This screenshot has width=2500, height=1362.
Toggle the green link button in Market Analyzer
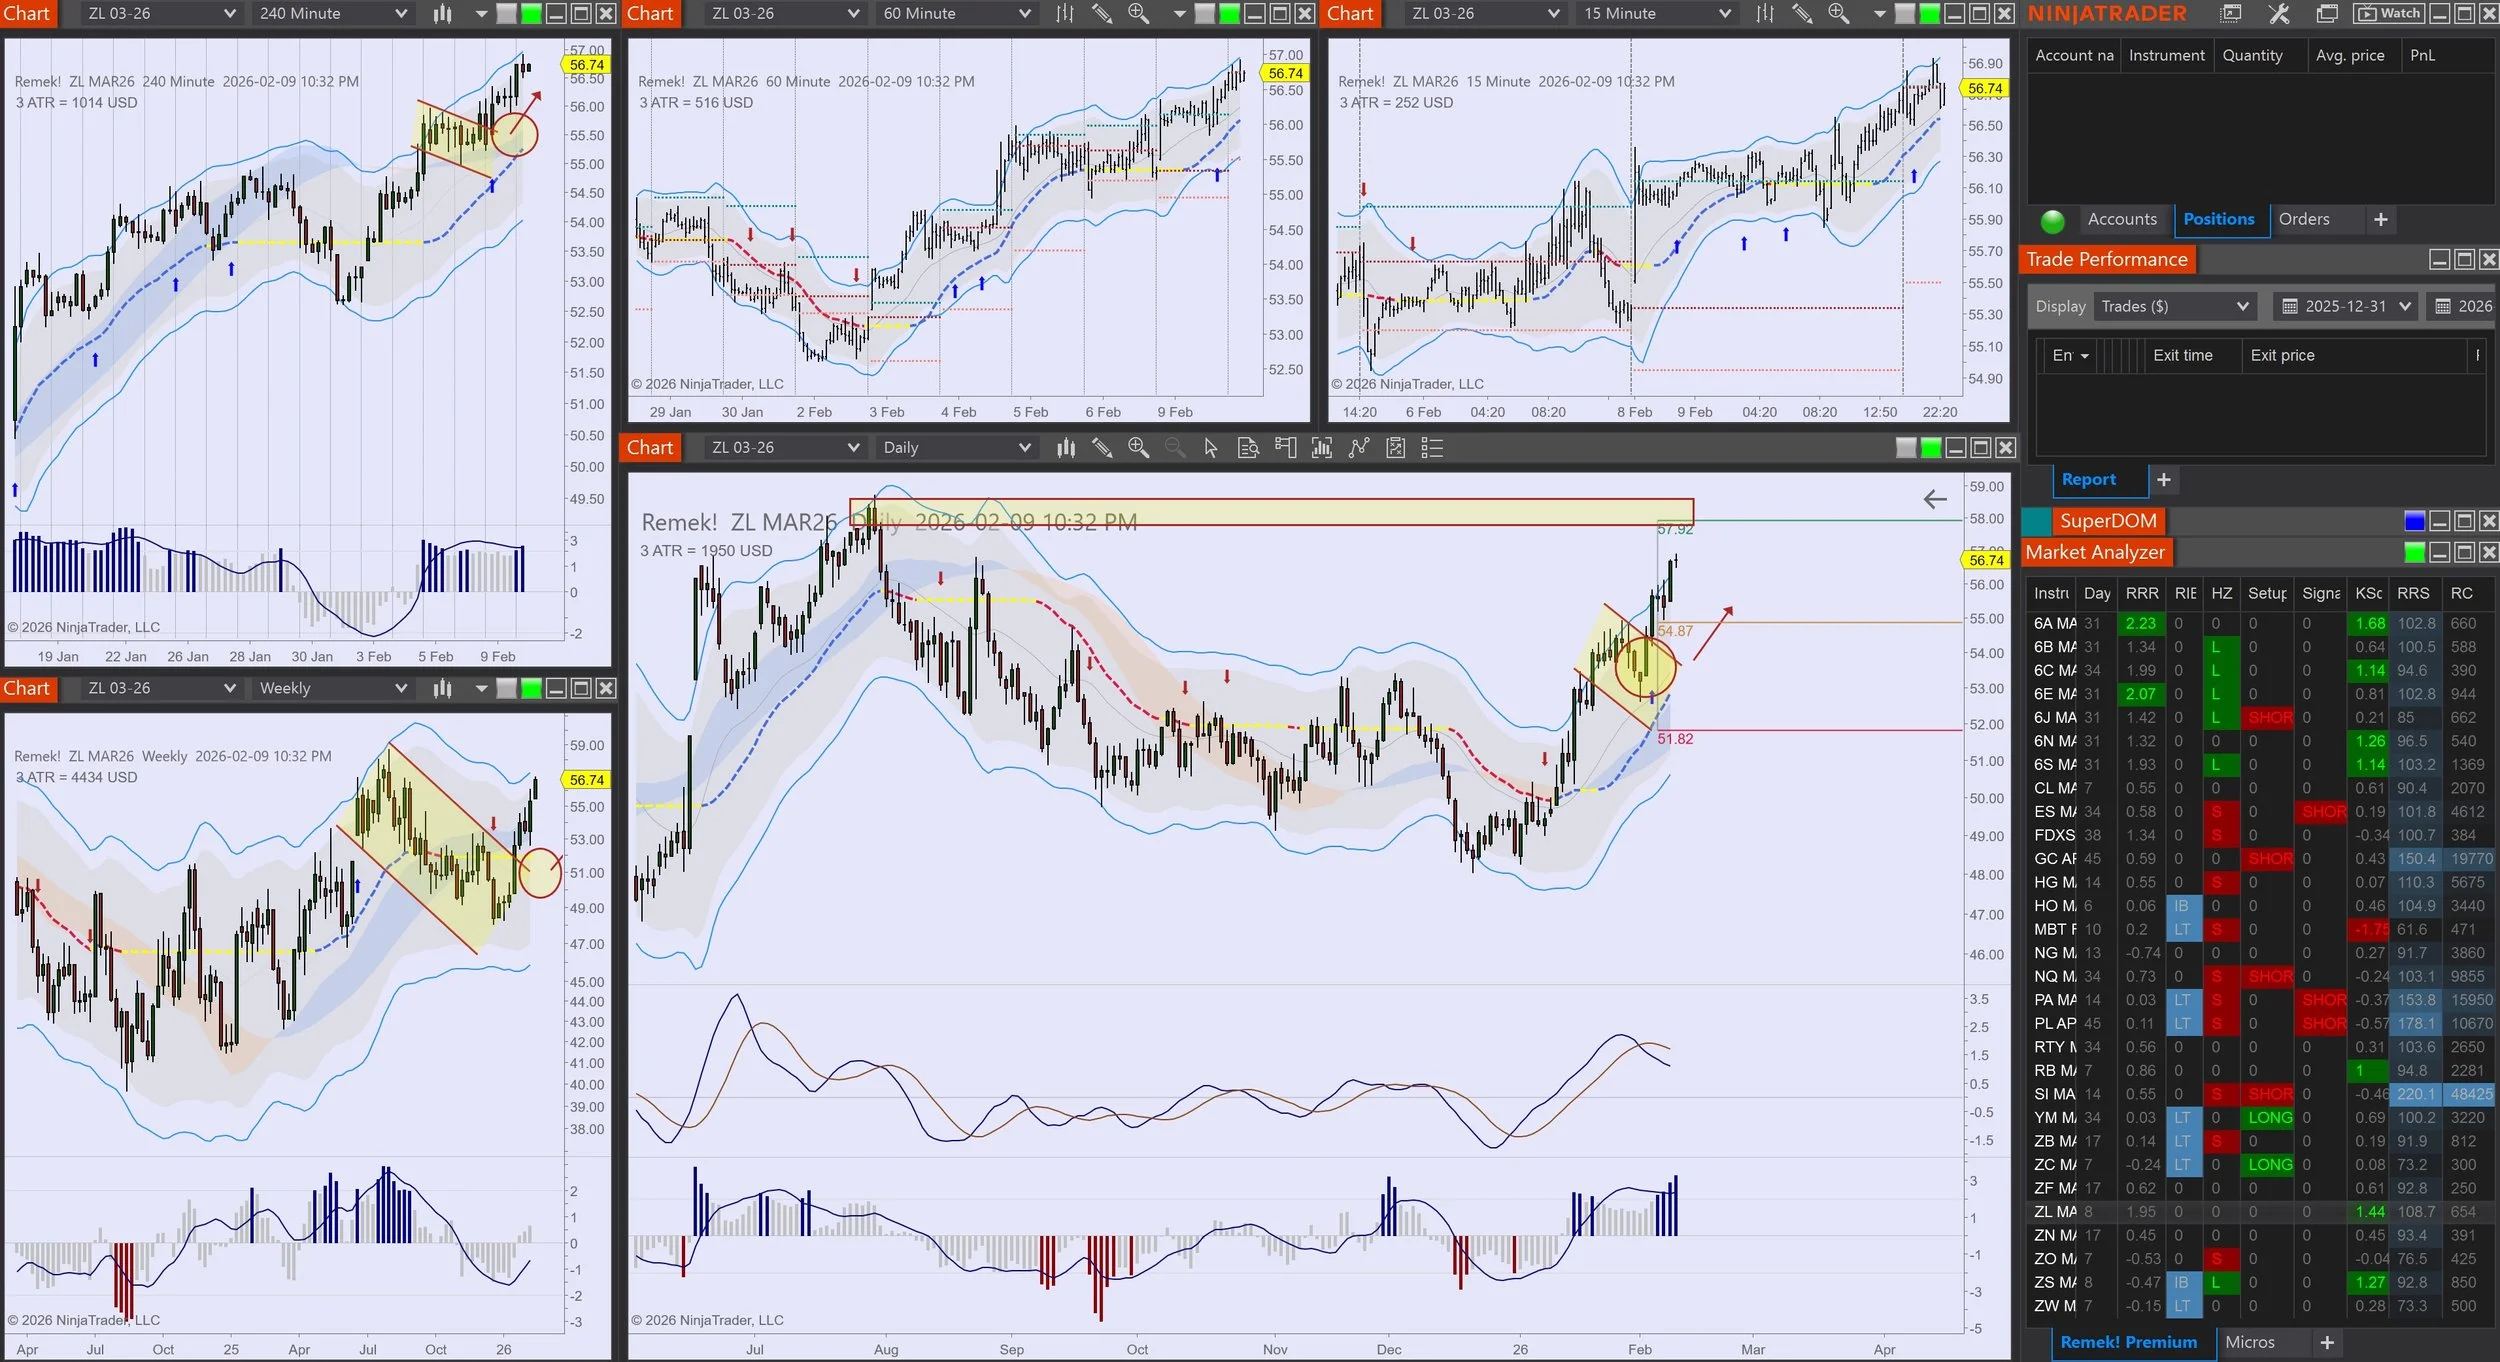2414,553
